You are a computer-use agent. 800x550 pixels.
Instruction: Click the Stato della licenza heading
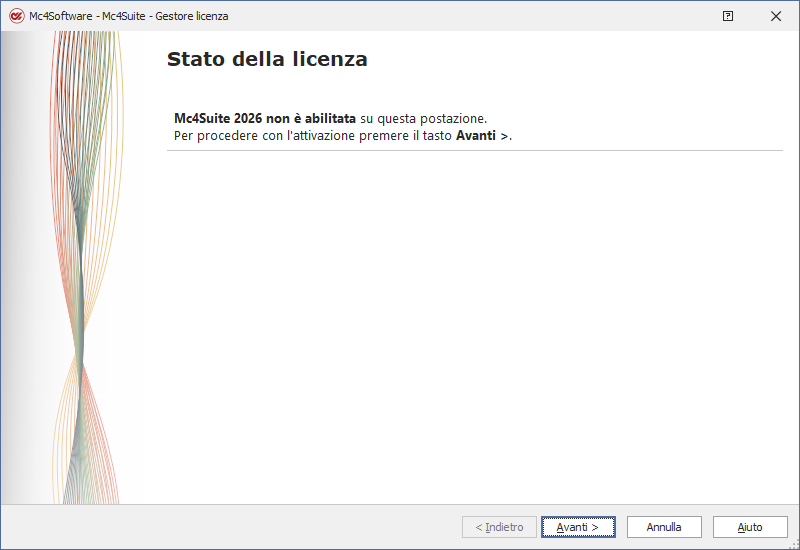click(x=267, y=60)
